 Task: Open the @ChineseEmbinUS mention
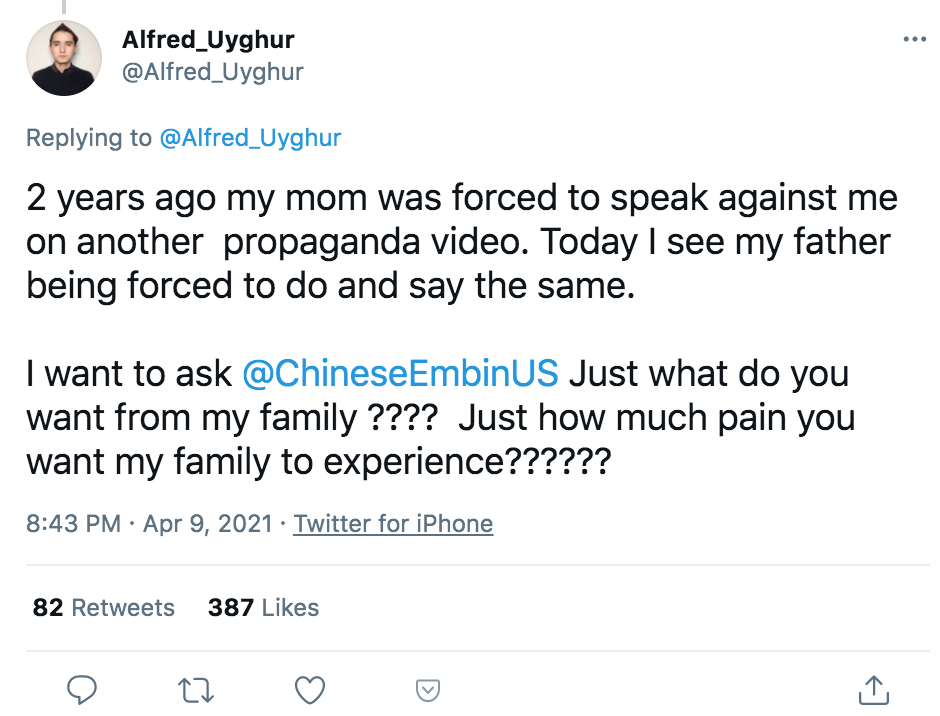coord(400,373)
